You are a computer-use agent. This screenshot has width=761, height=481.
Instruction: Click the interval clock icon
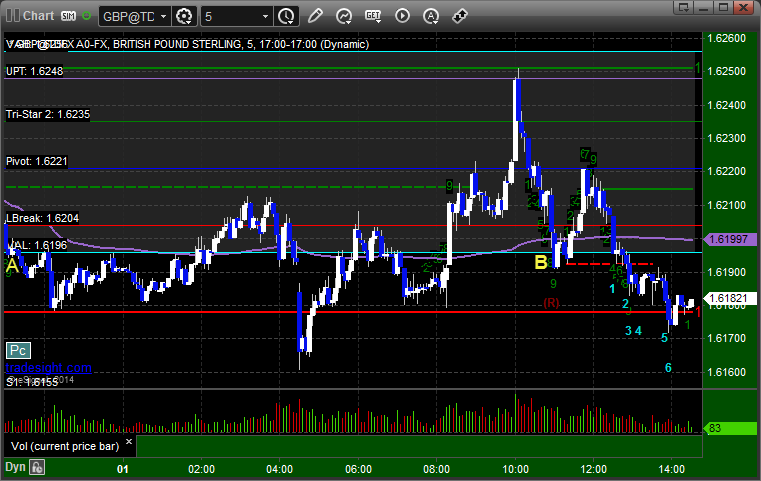click(286, 16)
